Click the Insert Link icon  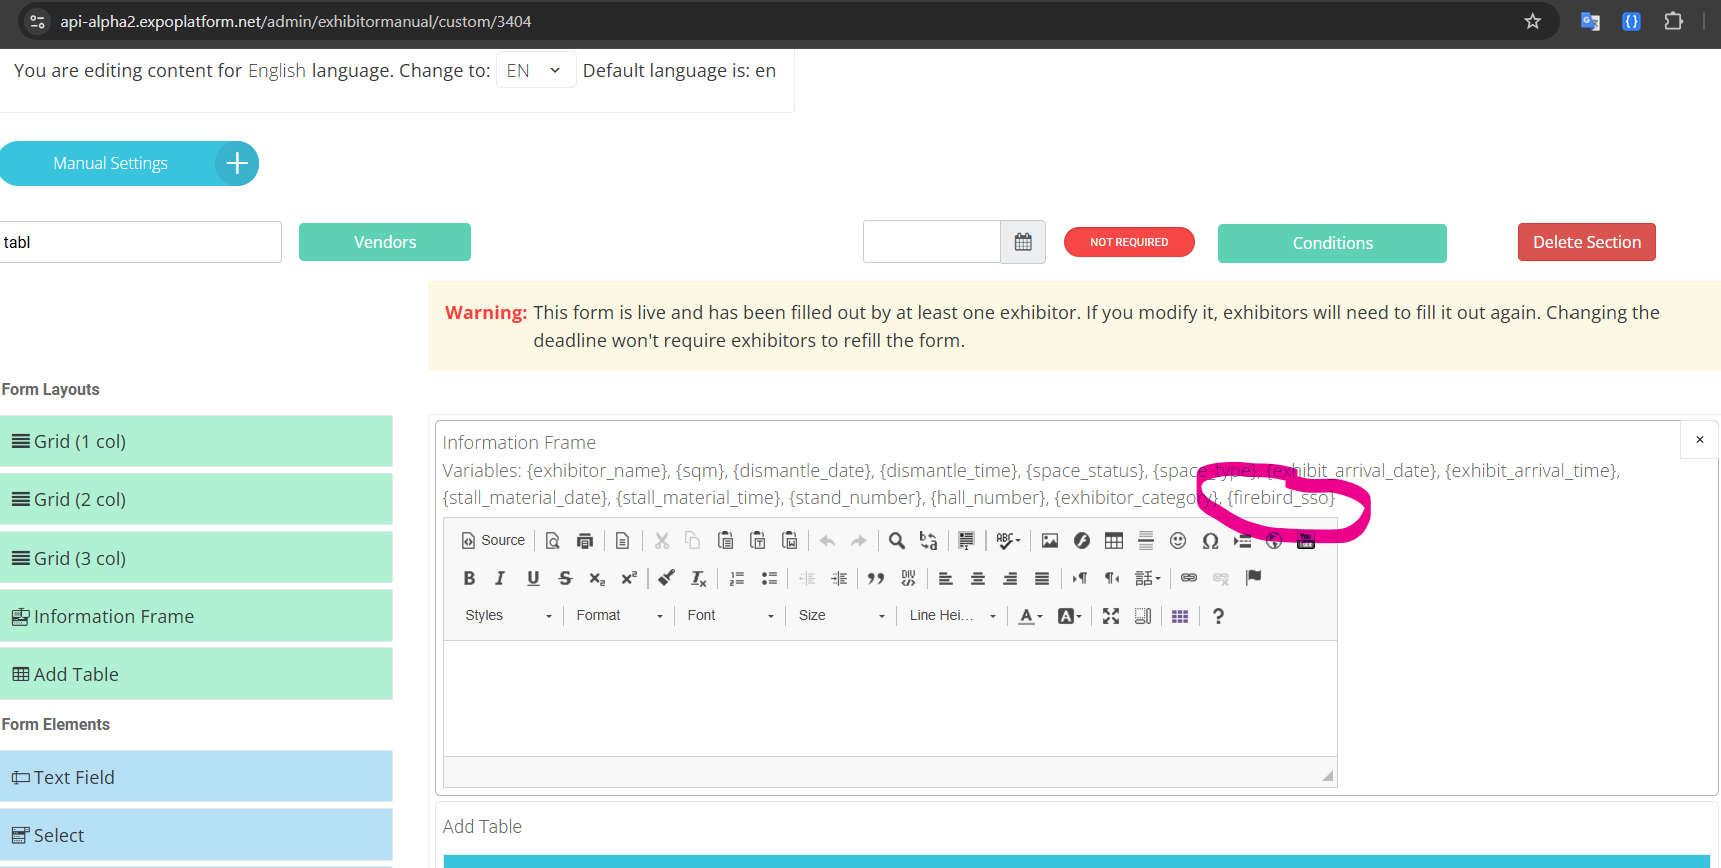(x=1189, y=578)
